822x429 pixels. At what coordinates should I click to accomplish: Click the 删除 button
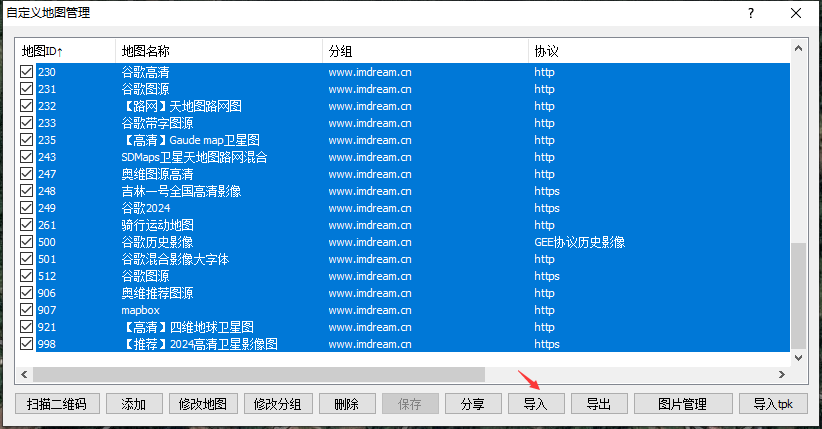click(x=347, y=404)
